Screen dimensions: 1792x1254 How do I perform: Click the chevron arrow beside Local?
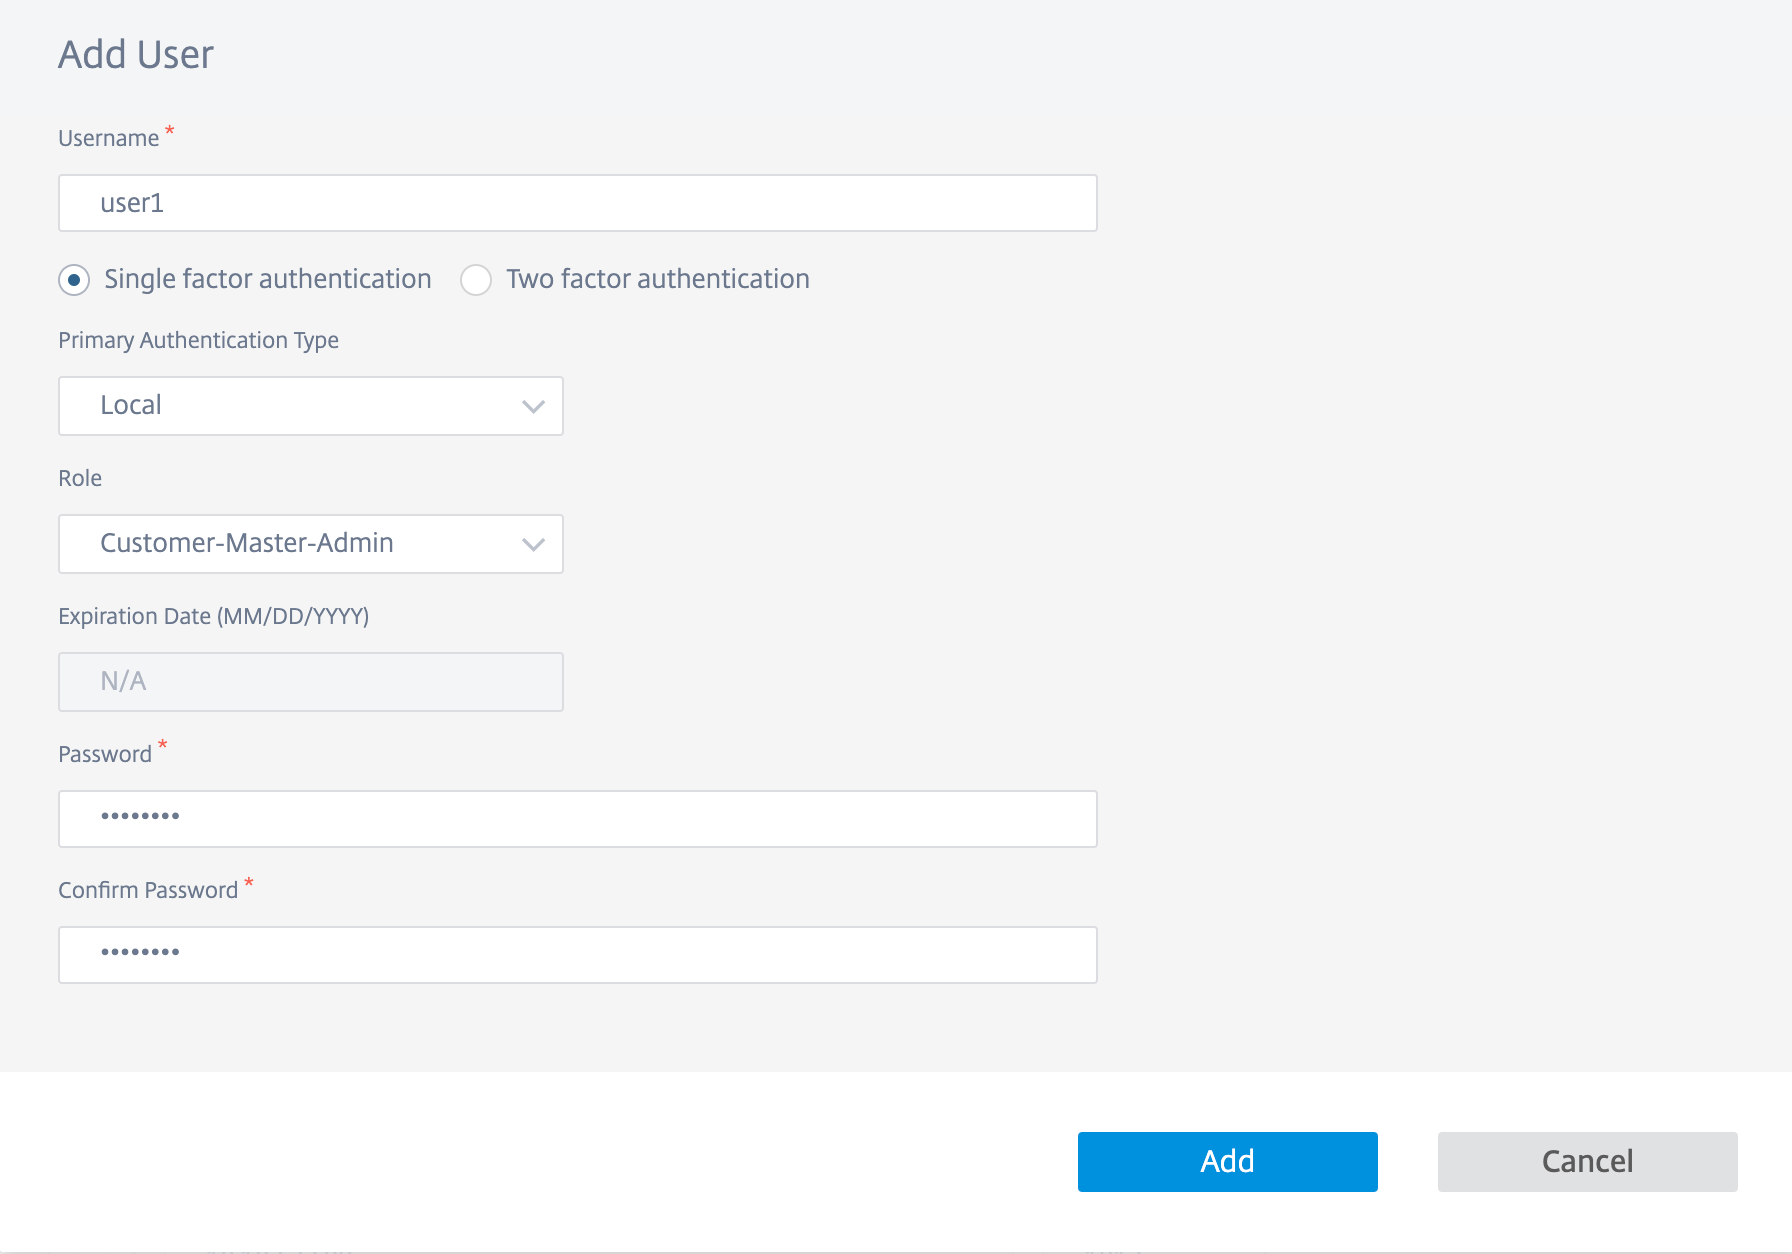click(x=533, y=406)
